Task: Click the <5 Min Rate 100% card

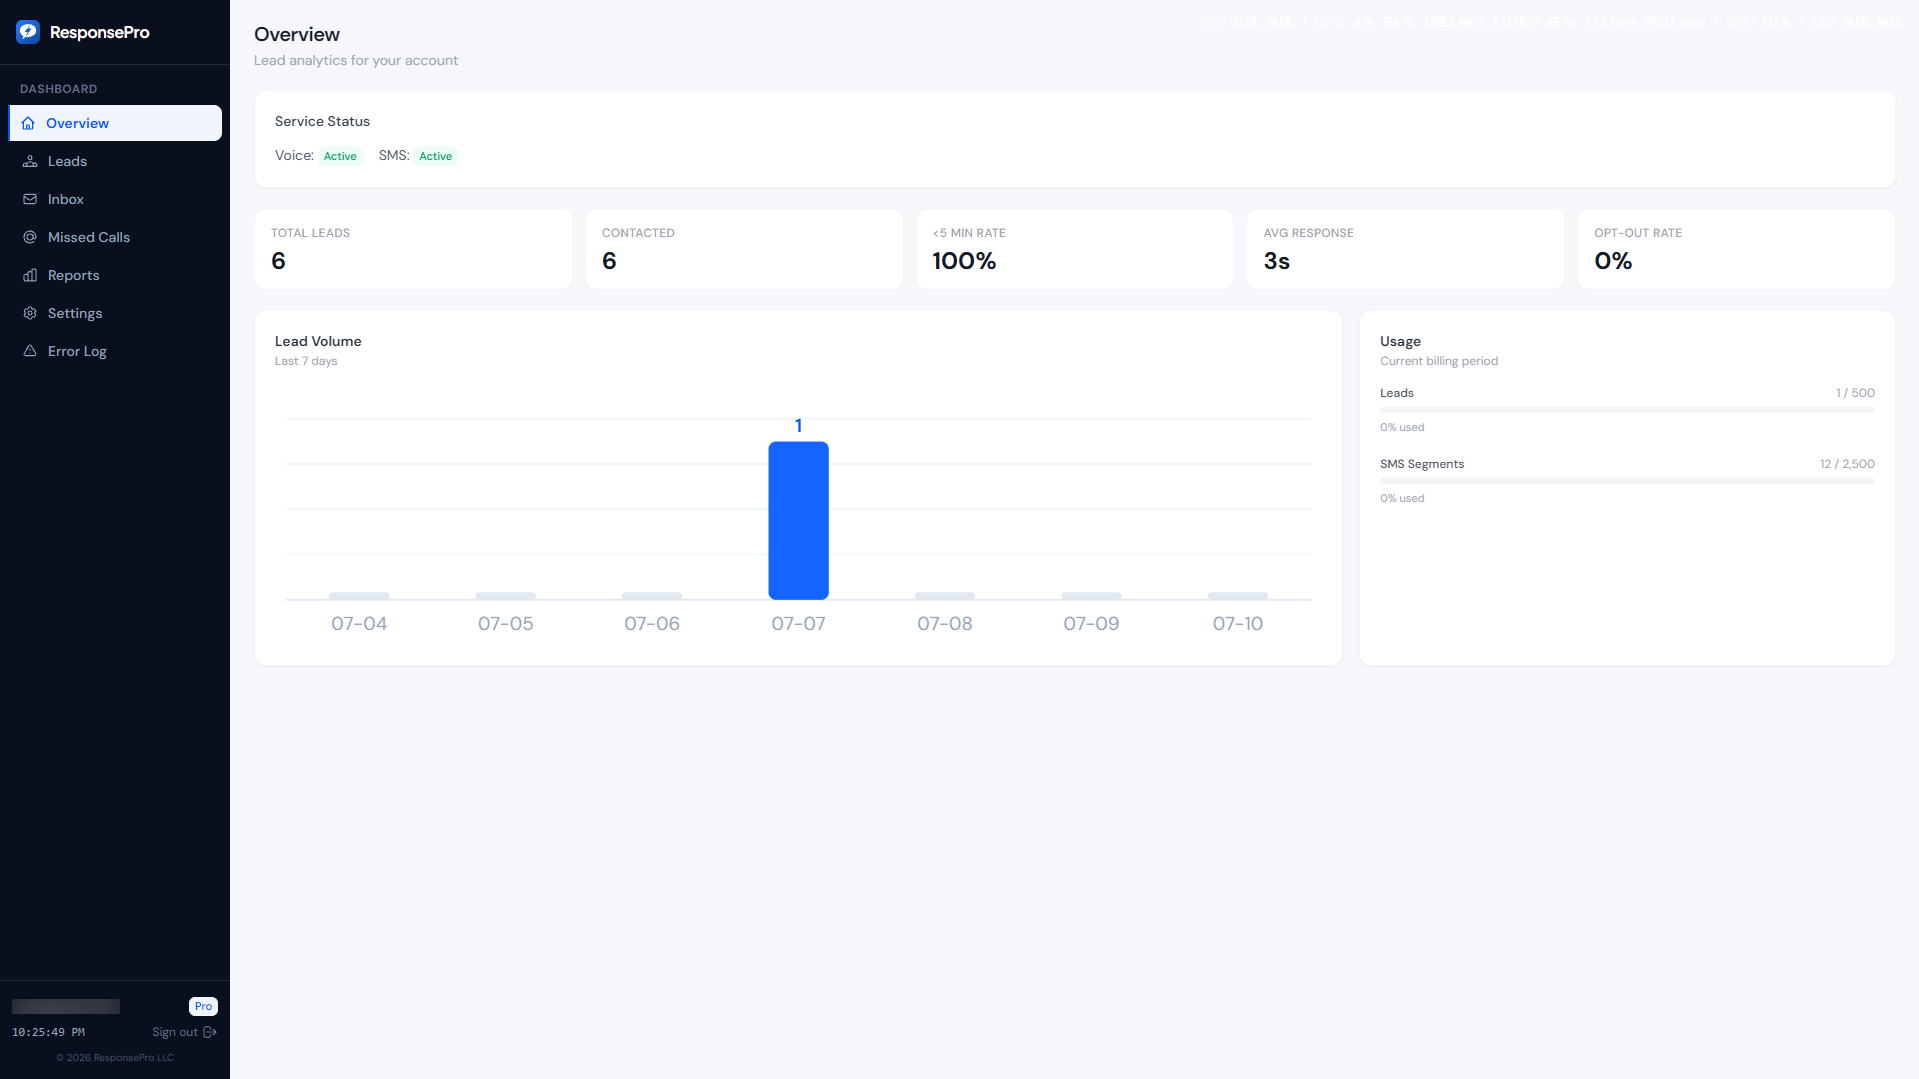Action: point(1075,249)
